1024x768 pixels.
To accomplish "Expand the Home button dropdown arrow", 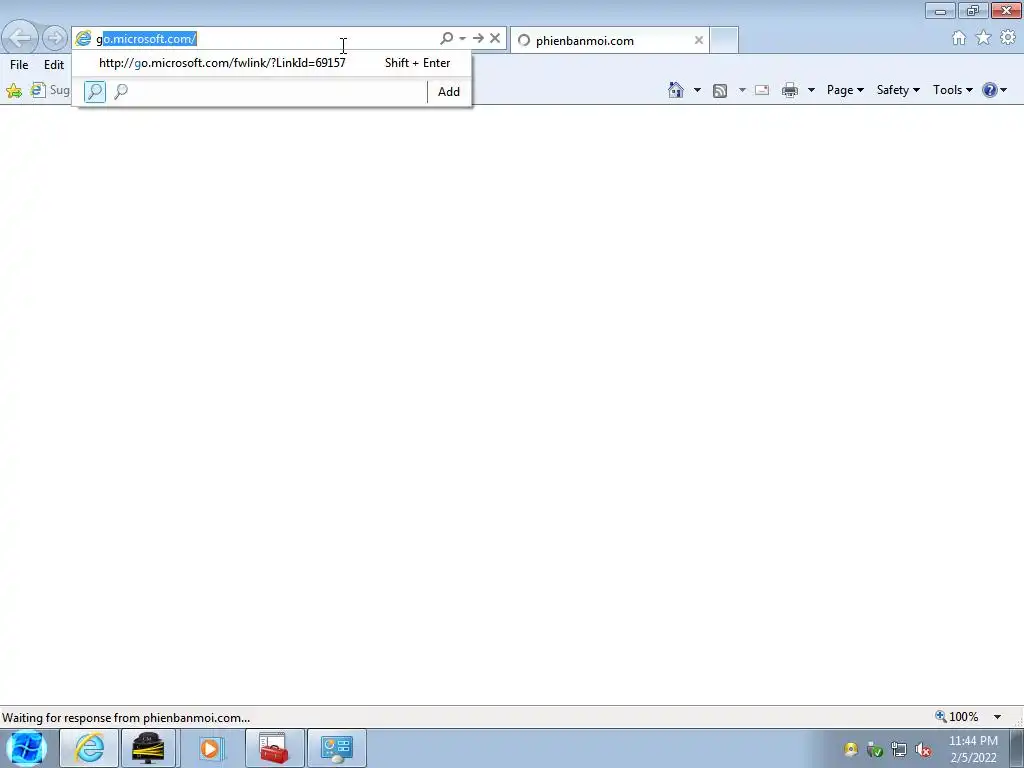I will click(697, 90).
